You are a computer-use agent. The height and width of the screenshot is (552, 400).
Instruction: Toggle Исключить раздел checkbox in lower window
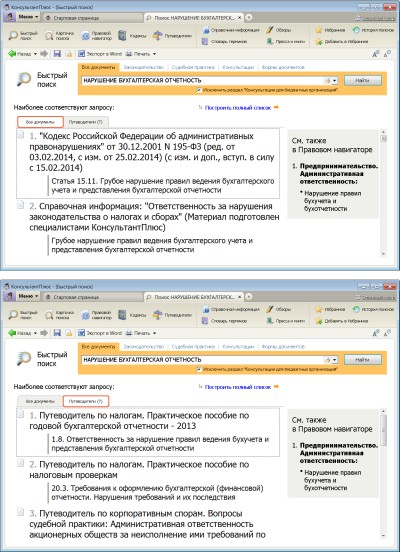(199, 370)
